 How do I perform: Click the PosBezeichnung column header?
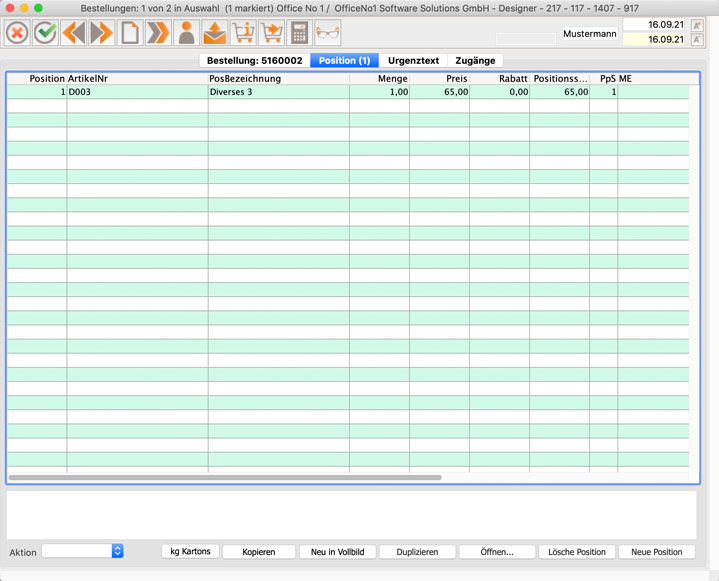(279, 78)
